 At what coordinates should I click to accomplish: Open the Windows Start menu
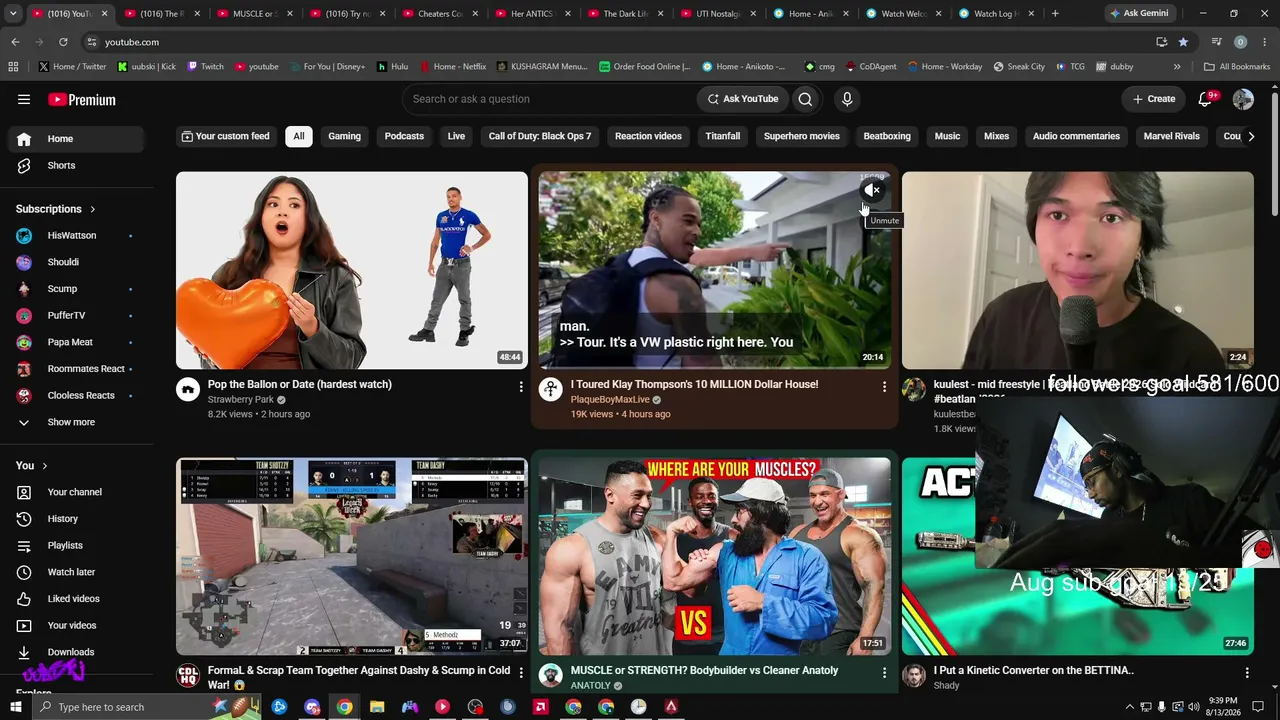click(15, 707)
